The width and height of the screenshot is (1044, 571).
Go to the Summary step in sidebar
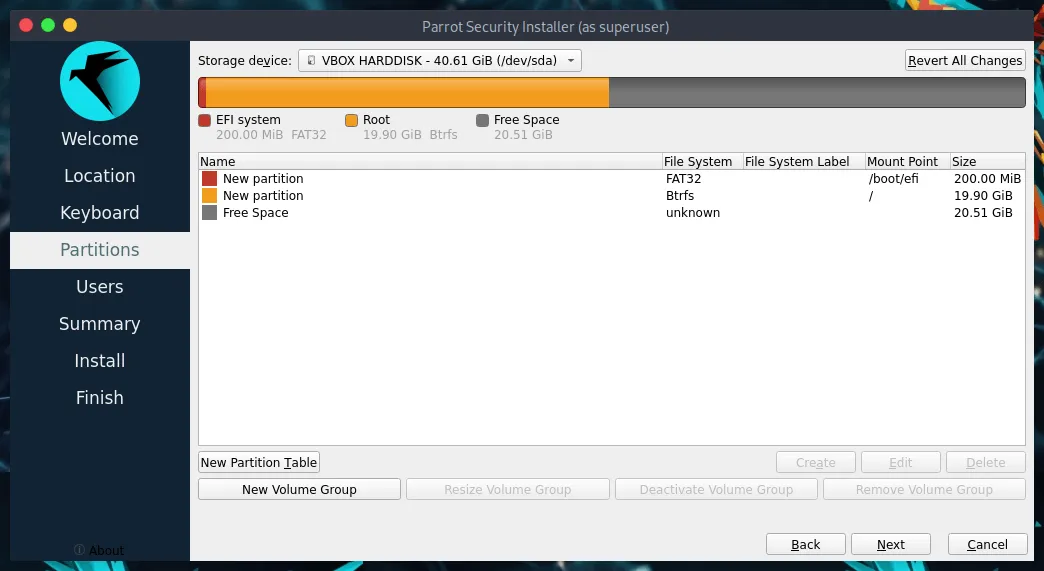pyautogui.click(x=100, y=324)
